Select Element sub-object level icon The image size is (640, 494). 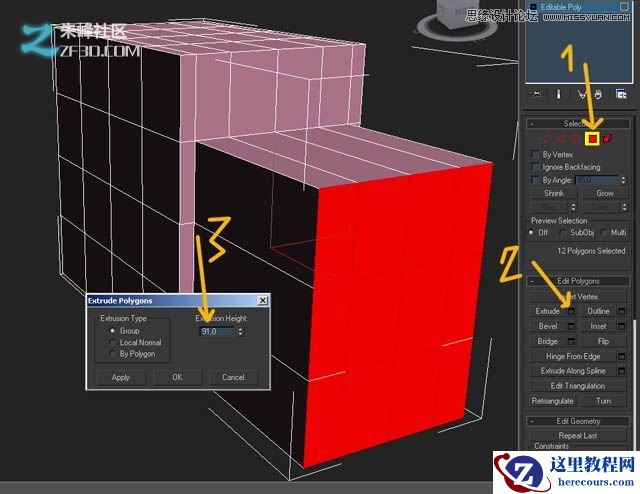pos(607,139)
